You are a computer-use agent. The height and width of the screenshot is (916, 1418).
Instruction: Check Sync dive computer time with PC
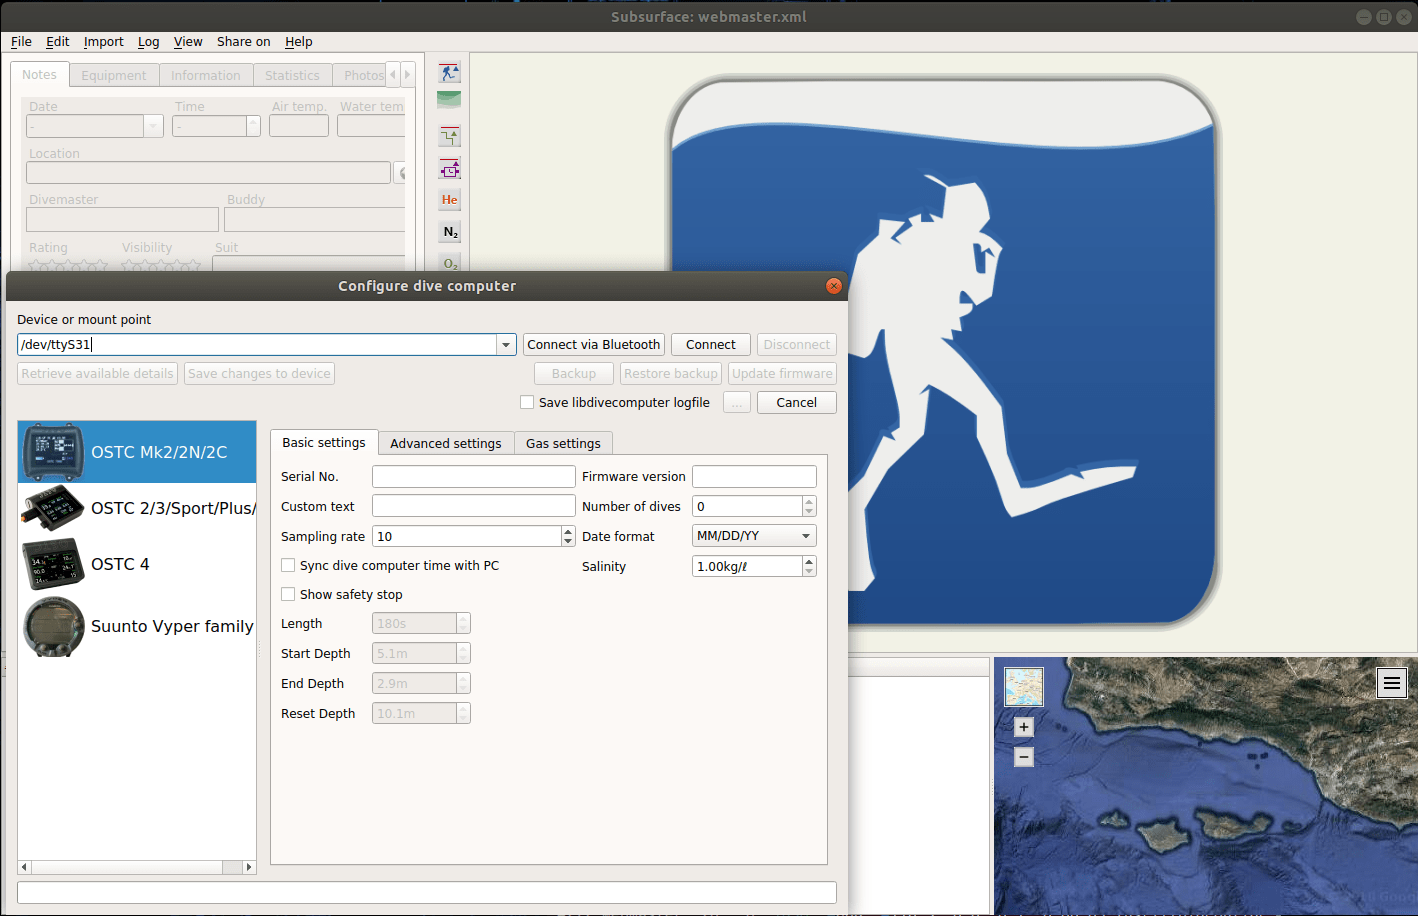[288, 565]
